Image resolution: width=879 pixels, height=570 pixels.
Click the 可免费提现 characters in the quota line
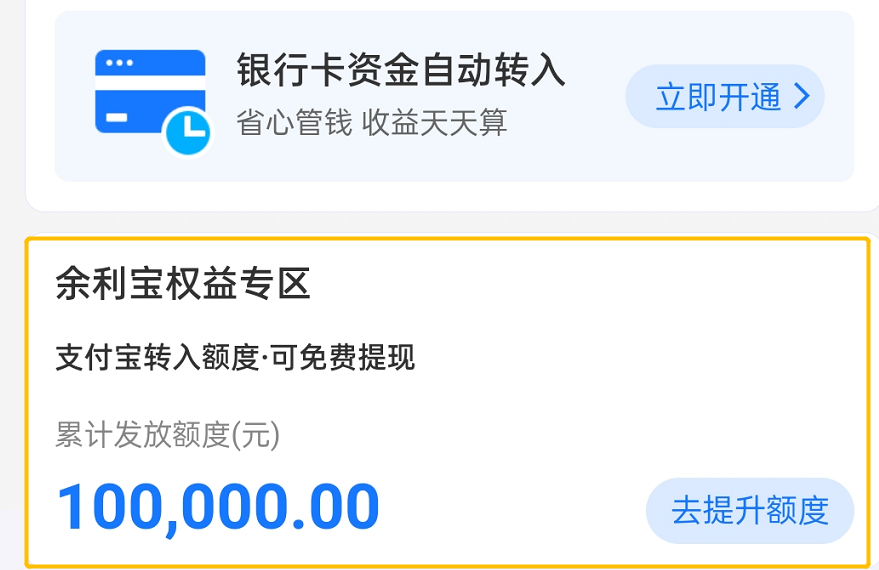tap(343, 357)
